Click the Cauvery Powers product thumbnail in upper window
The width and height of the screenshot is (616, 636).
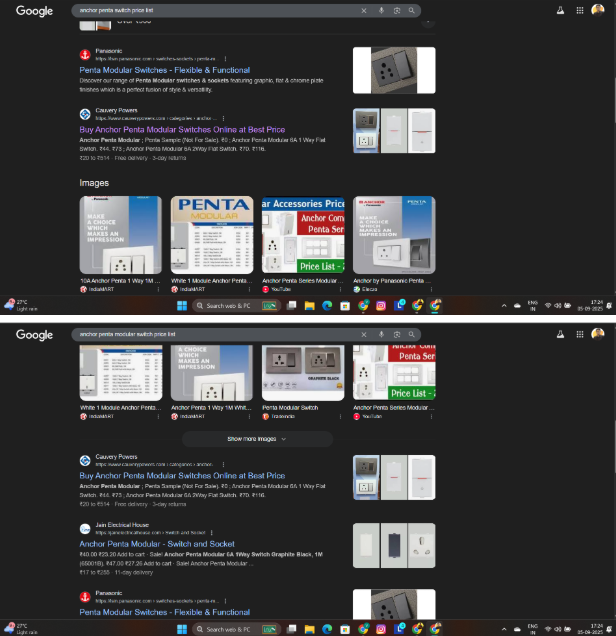(x=394, y=131)
